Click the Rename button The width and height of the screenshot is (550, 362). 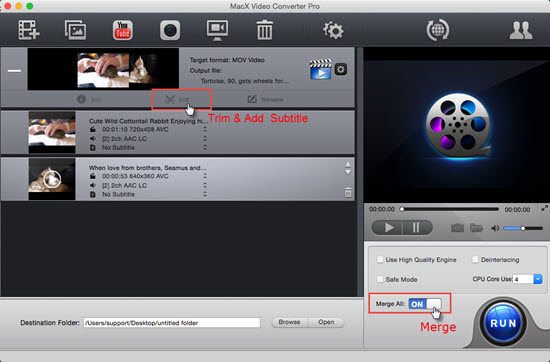(266, 99)
